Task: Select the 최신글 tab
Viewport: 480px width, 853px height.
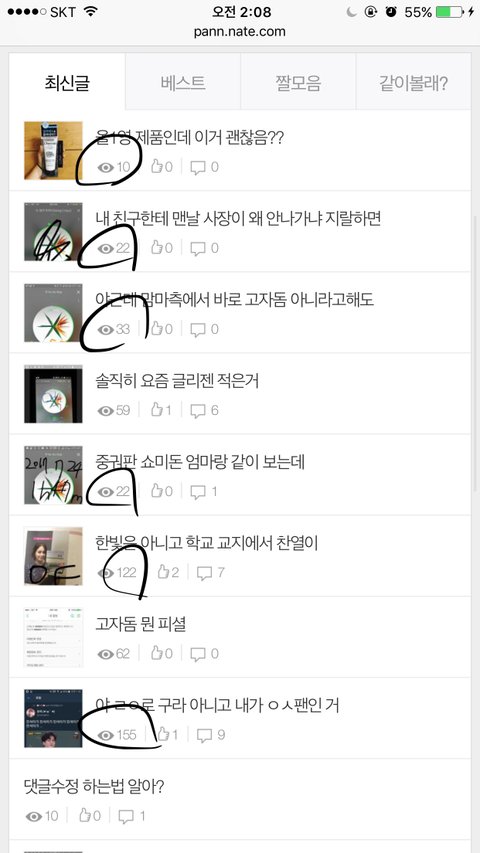Action: coord(67,83)
